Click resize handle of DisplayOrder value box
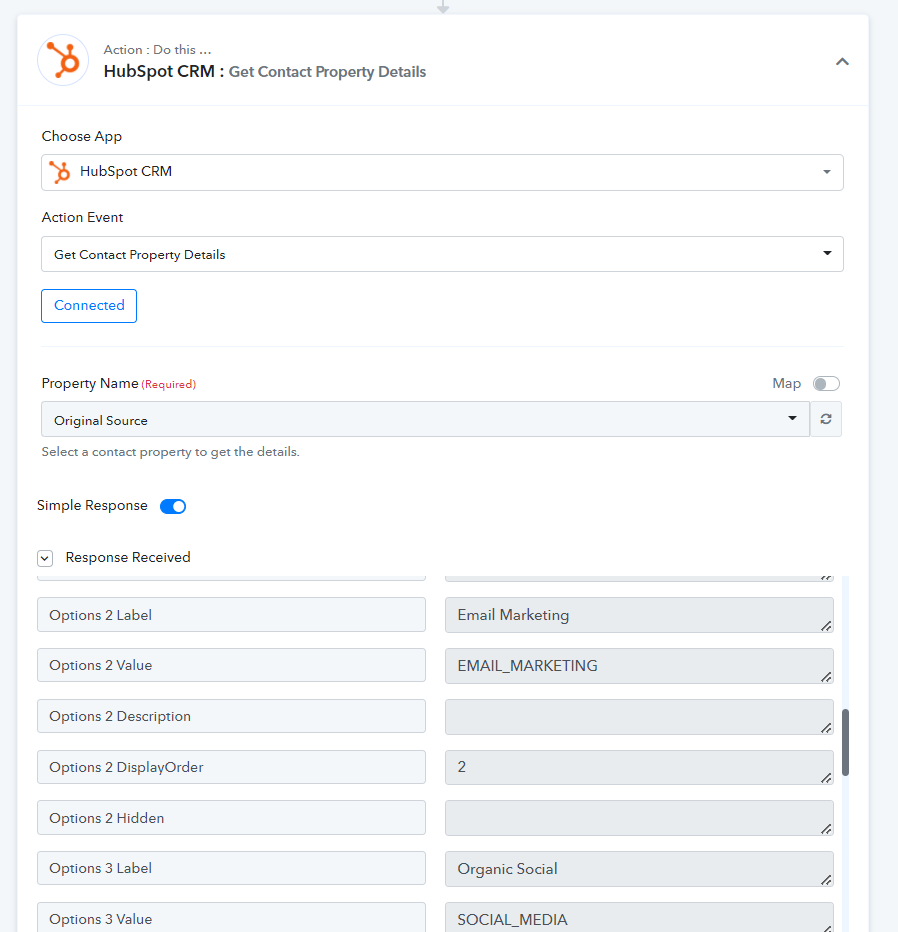The width and height of the screenshot is (898, 932). [826, 778]
